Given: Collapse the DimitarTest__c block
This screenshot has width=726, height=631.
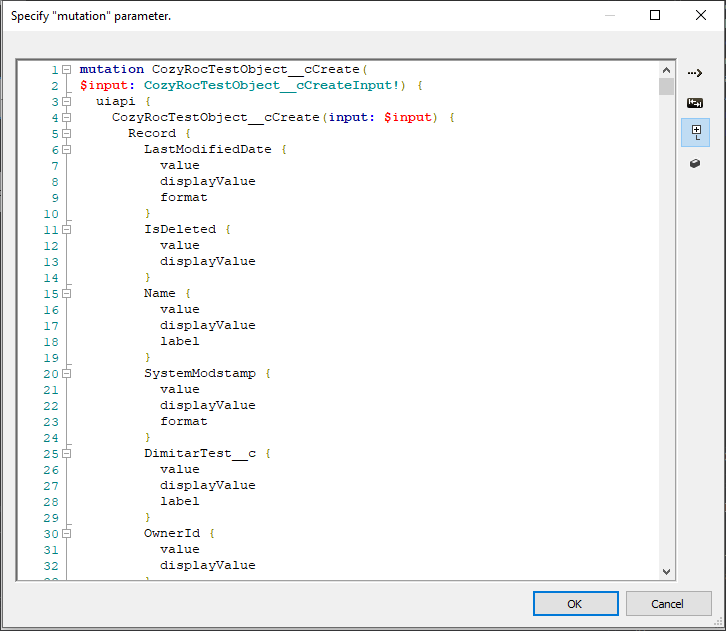Looking at the screenshot, I should pos(66,454).
